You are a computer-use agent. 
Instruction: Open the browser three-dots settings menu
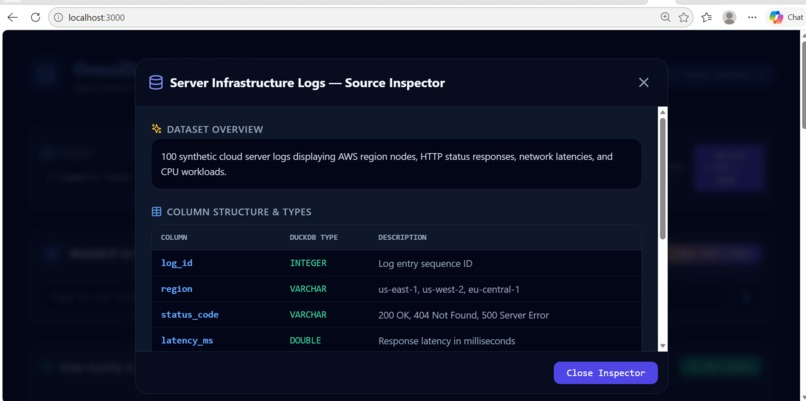point(752,17)
